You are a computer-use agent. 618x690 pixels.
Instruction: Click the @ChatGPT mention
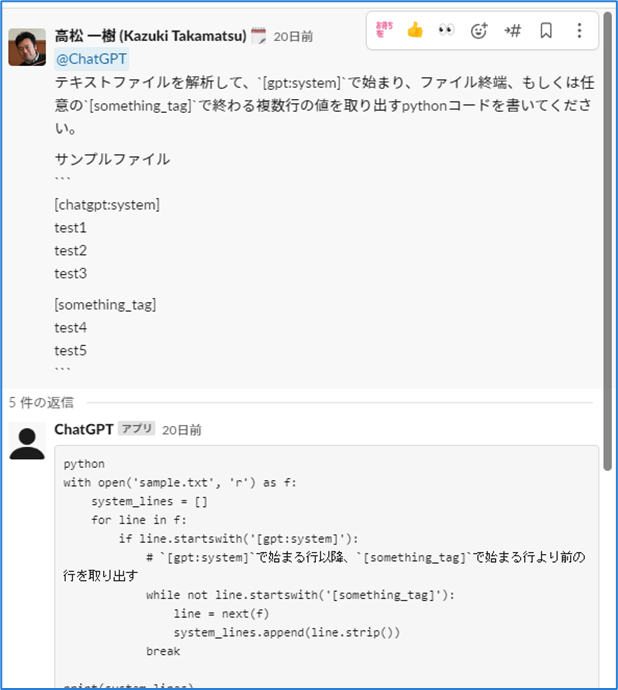pyautogui.click(x=91, y=59)
